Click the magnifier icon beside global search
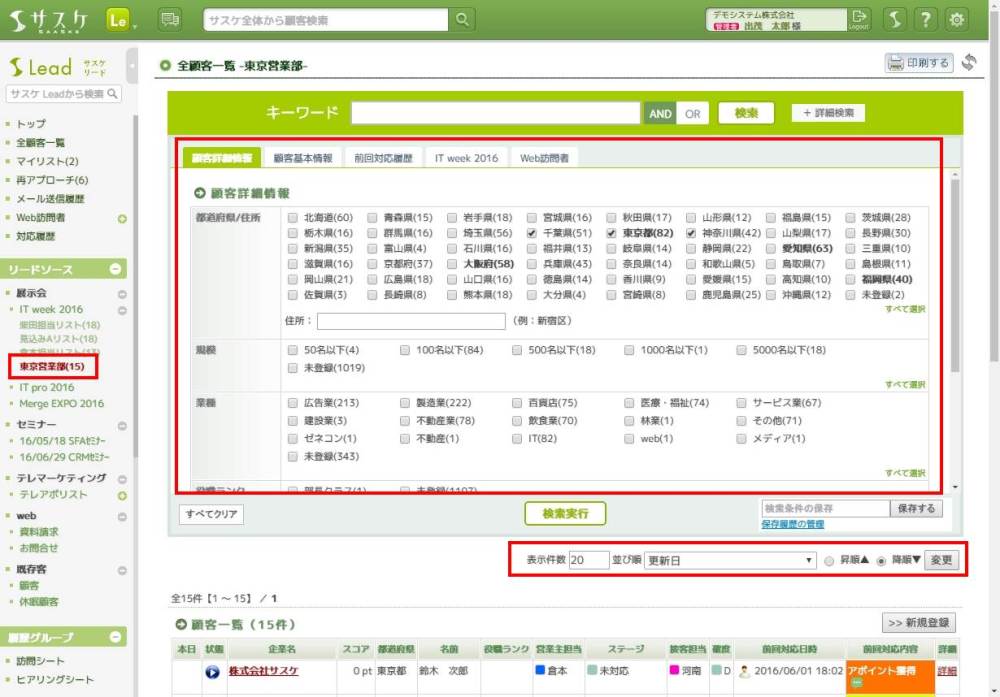The height and width of the screenshot is (697, 1000). click(461, 20)
